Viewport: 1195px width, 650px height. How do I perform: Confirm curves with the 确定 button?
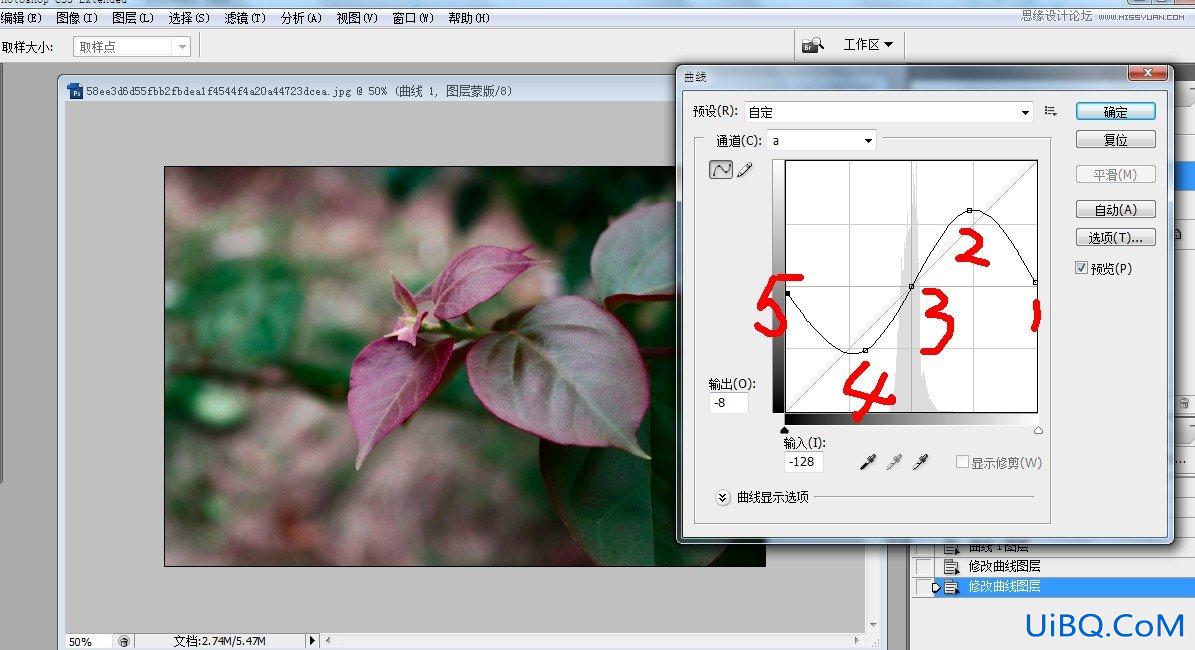1116,112
